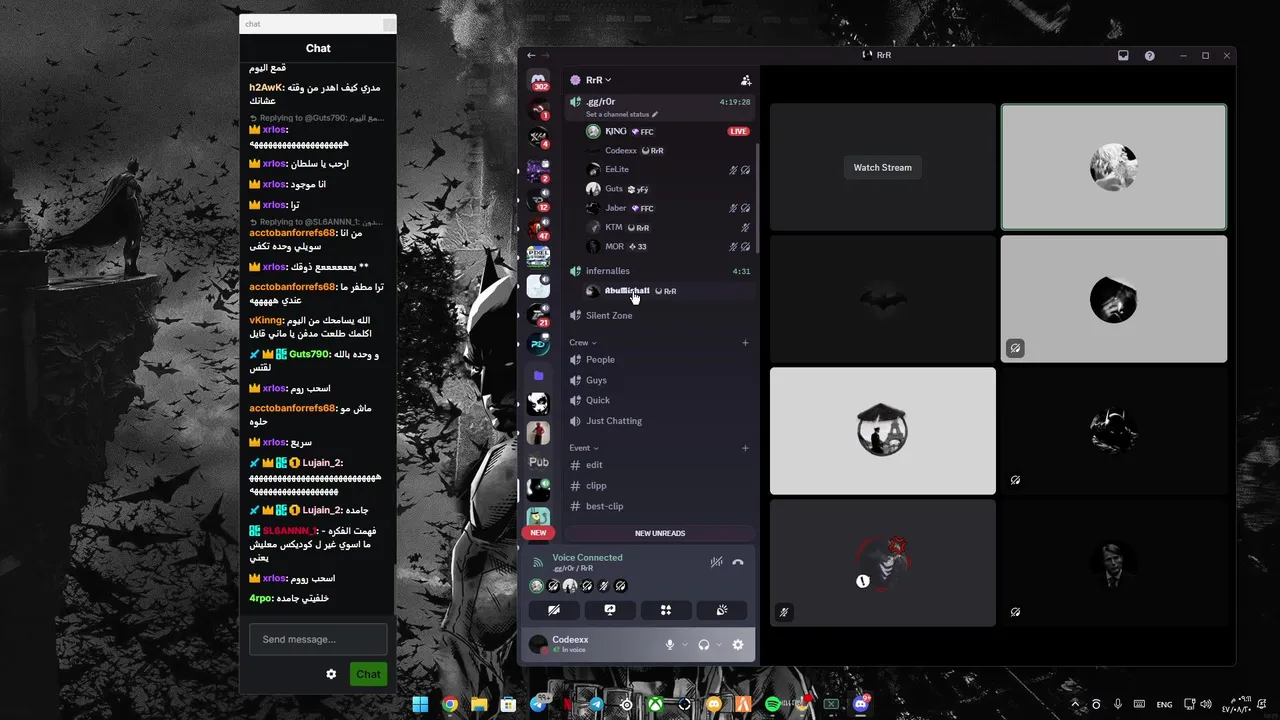
Task: Open soundboard button in voice panel
Action: [x=721, y=610]
